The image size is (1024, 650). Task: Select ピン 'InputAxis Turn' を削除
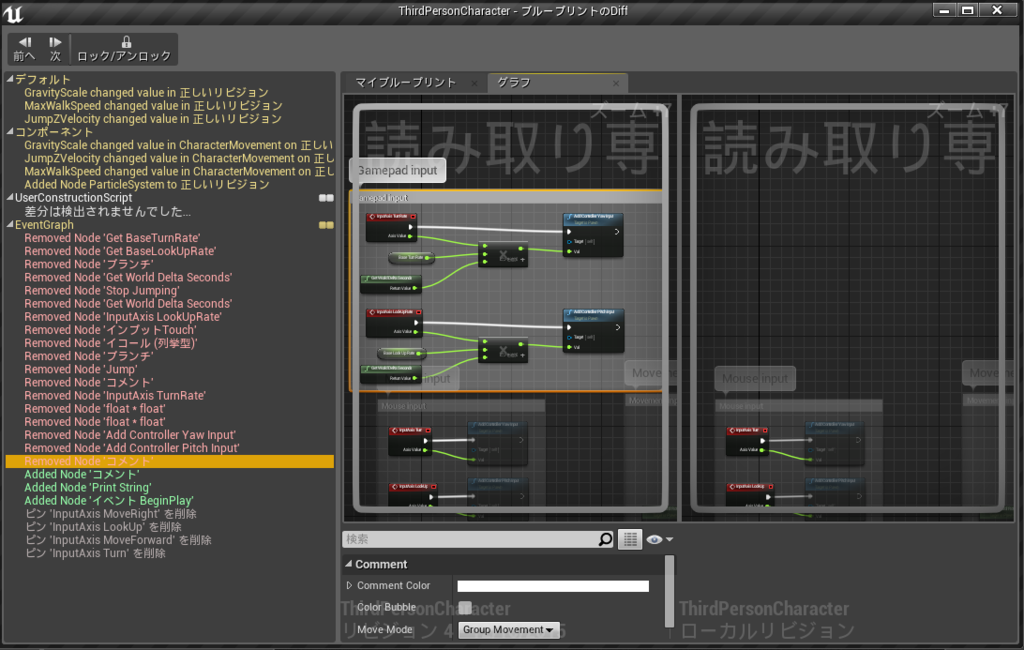point(95,553)
